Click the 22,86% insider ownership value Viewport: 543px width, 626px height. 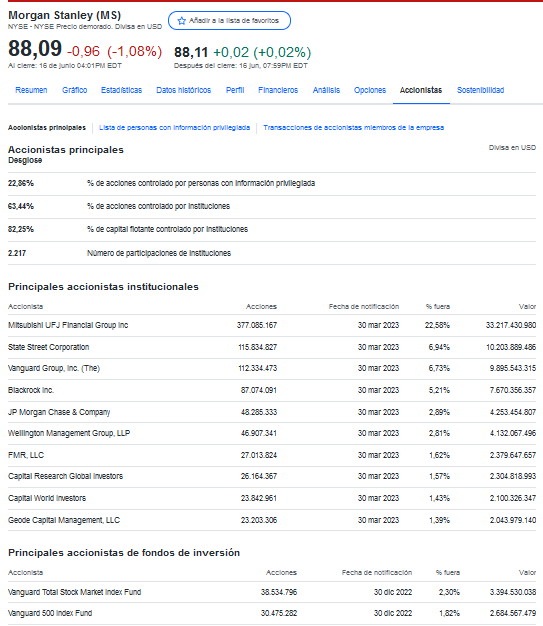point(21,183)
